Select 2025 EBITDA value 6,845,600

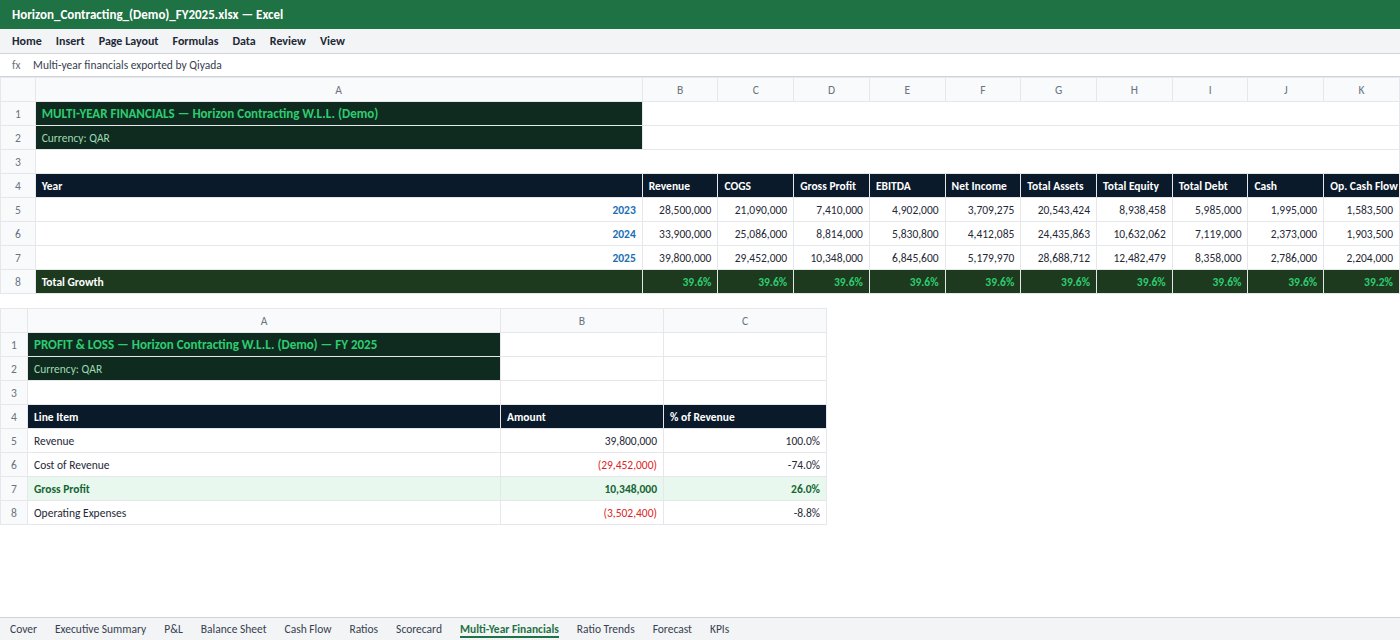pos(907,258)
